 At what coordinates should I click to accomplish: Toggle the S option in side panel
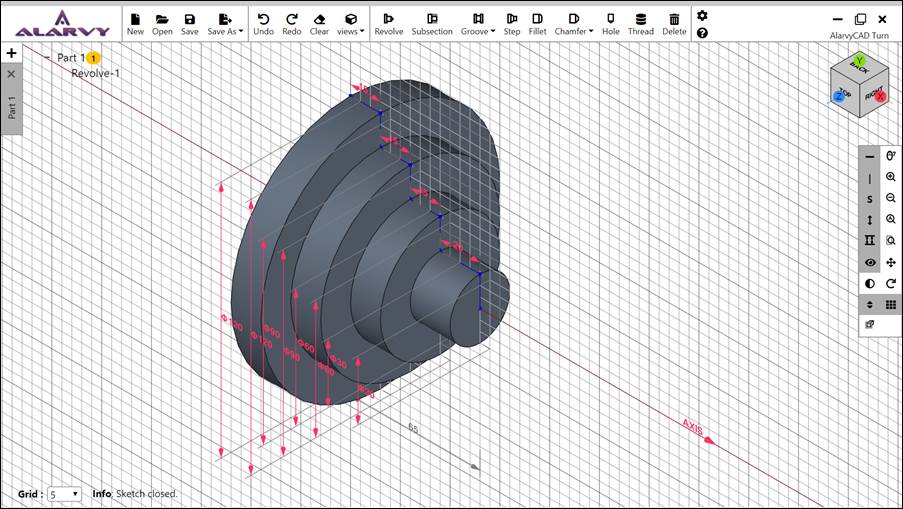point(870,199)
